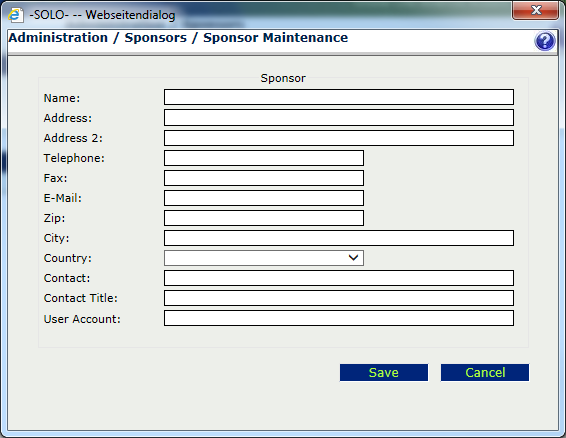The image size is (566, 438).
Task: Activate the City text box
Action: coord(339,238)
